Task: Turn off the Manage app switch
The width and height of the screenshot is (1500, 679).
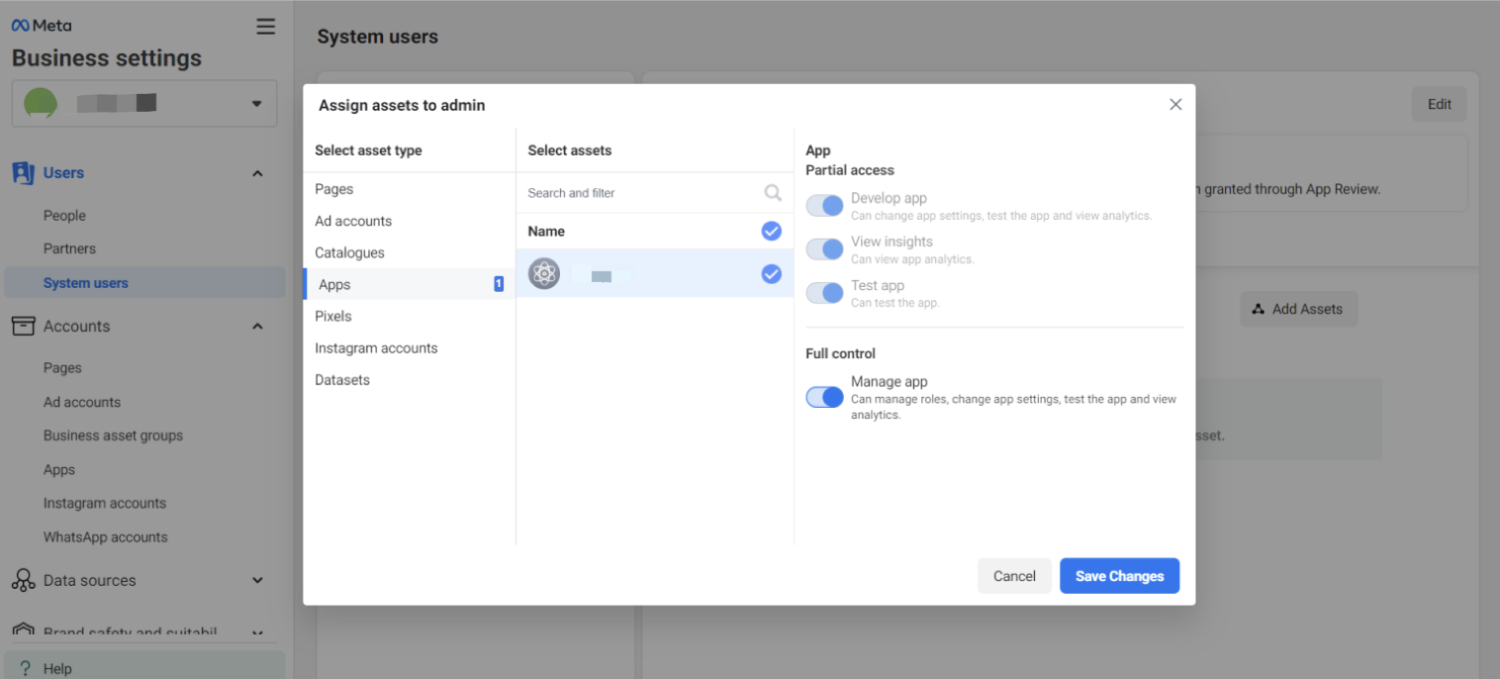Action: 825,397
